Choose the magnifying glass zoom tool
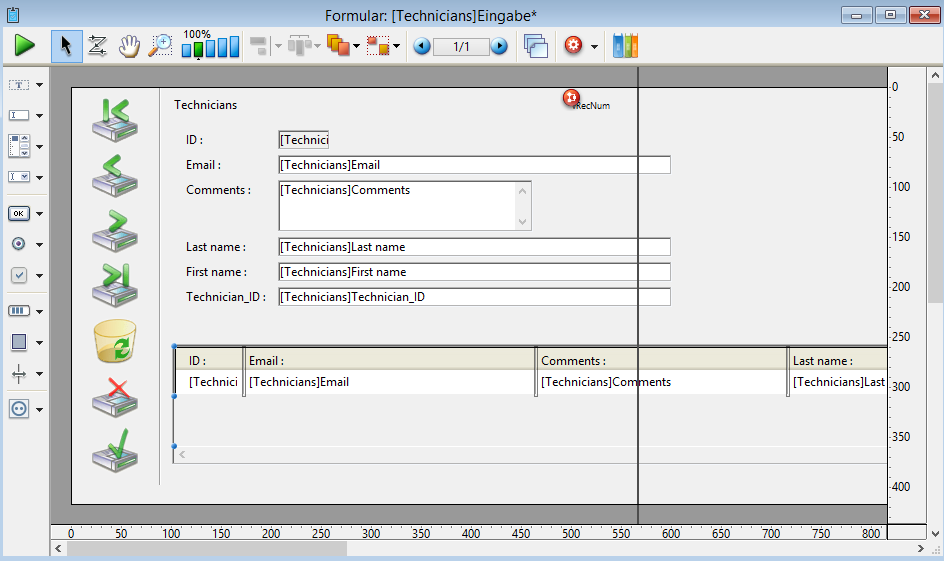The image size is (944, 561). click(160, 45)
